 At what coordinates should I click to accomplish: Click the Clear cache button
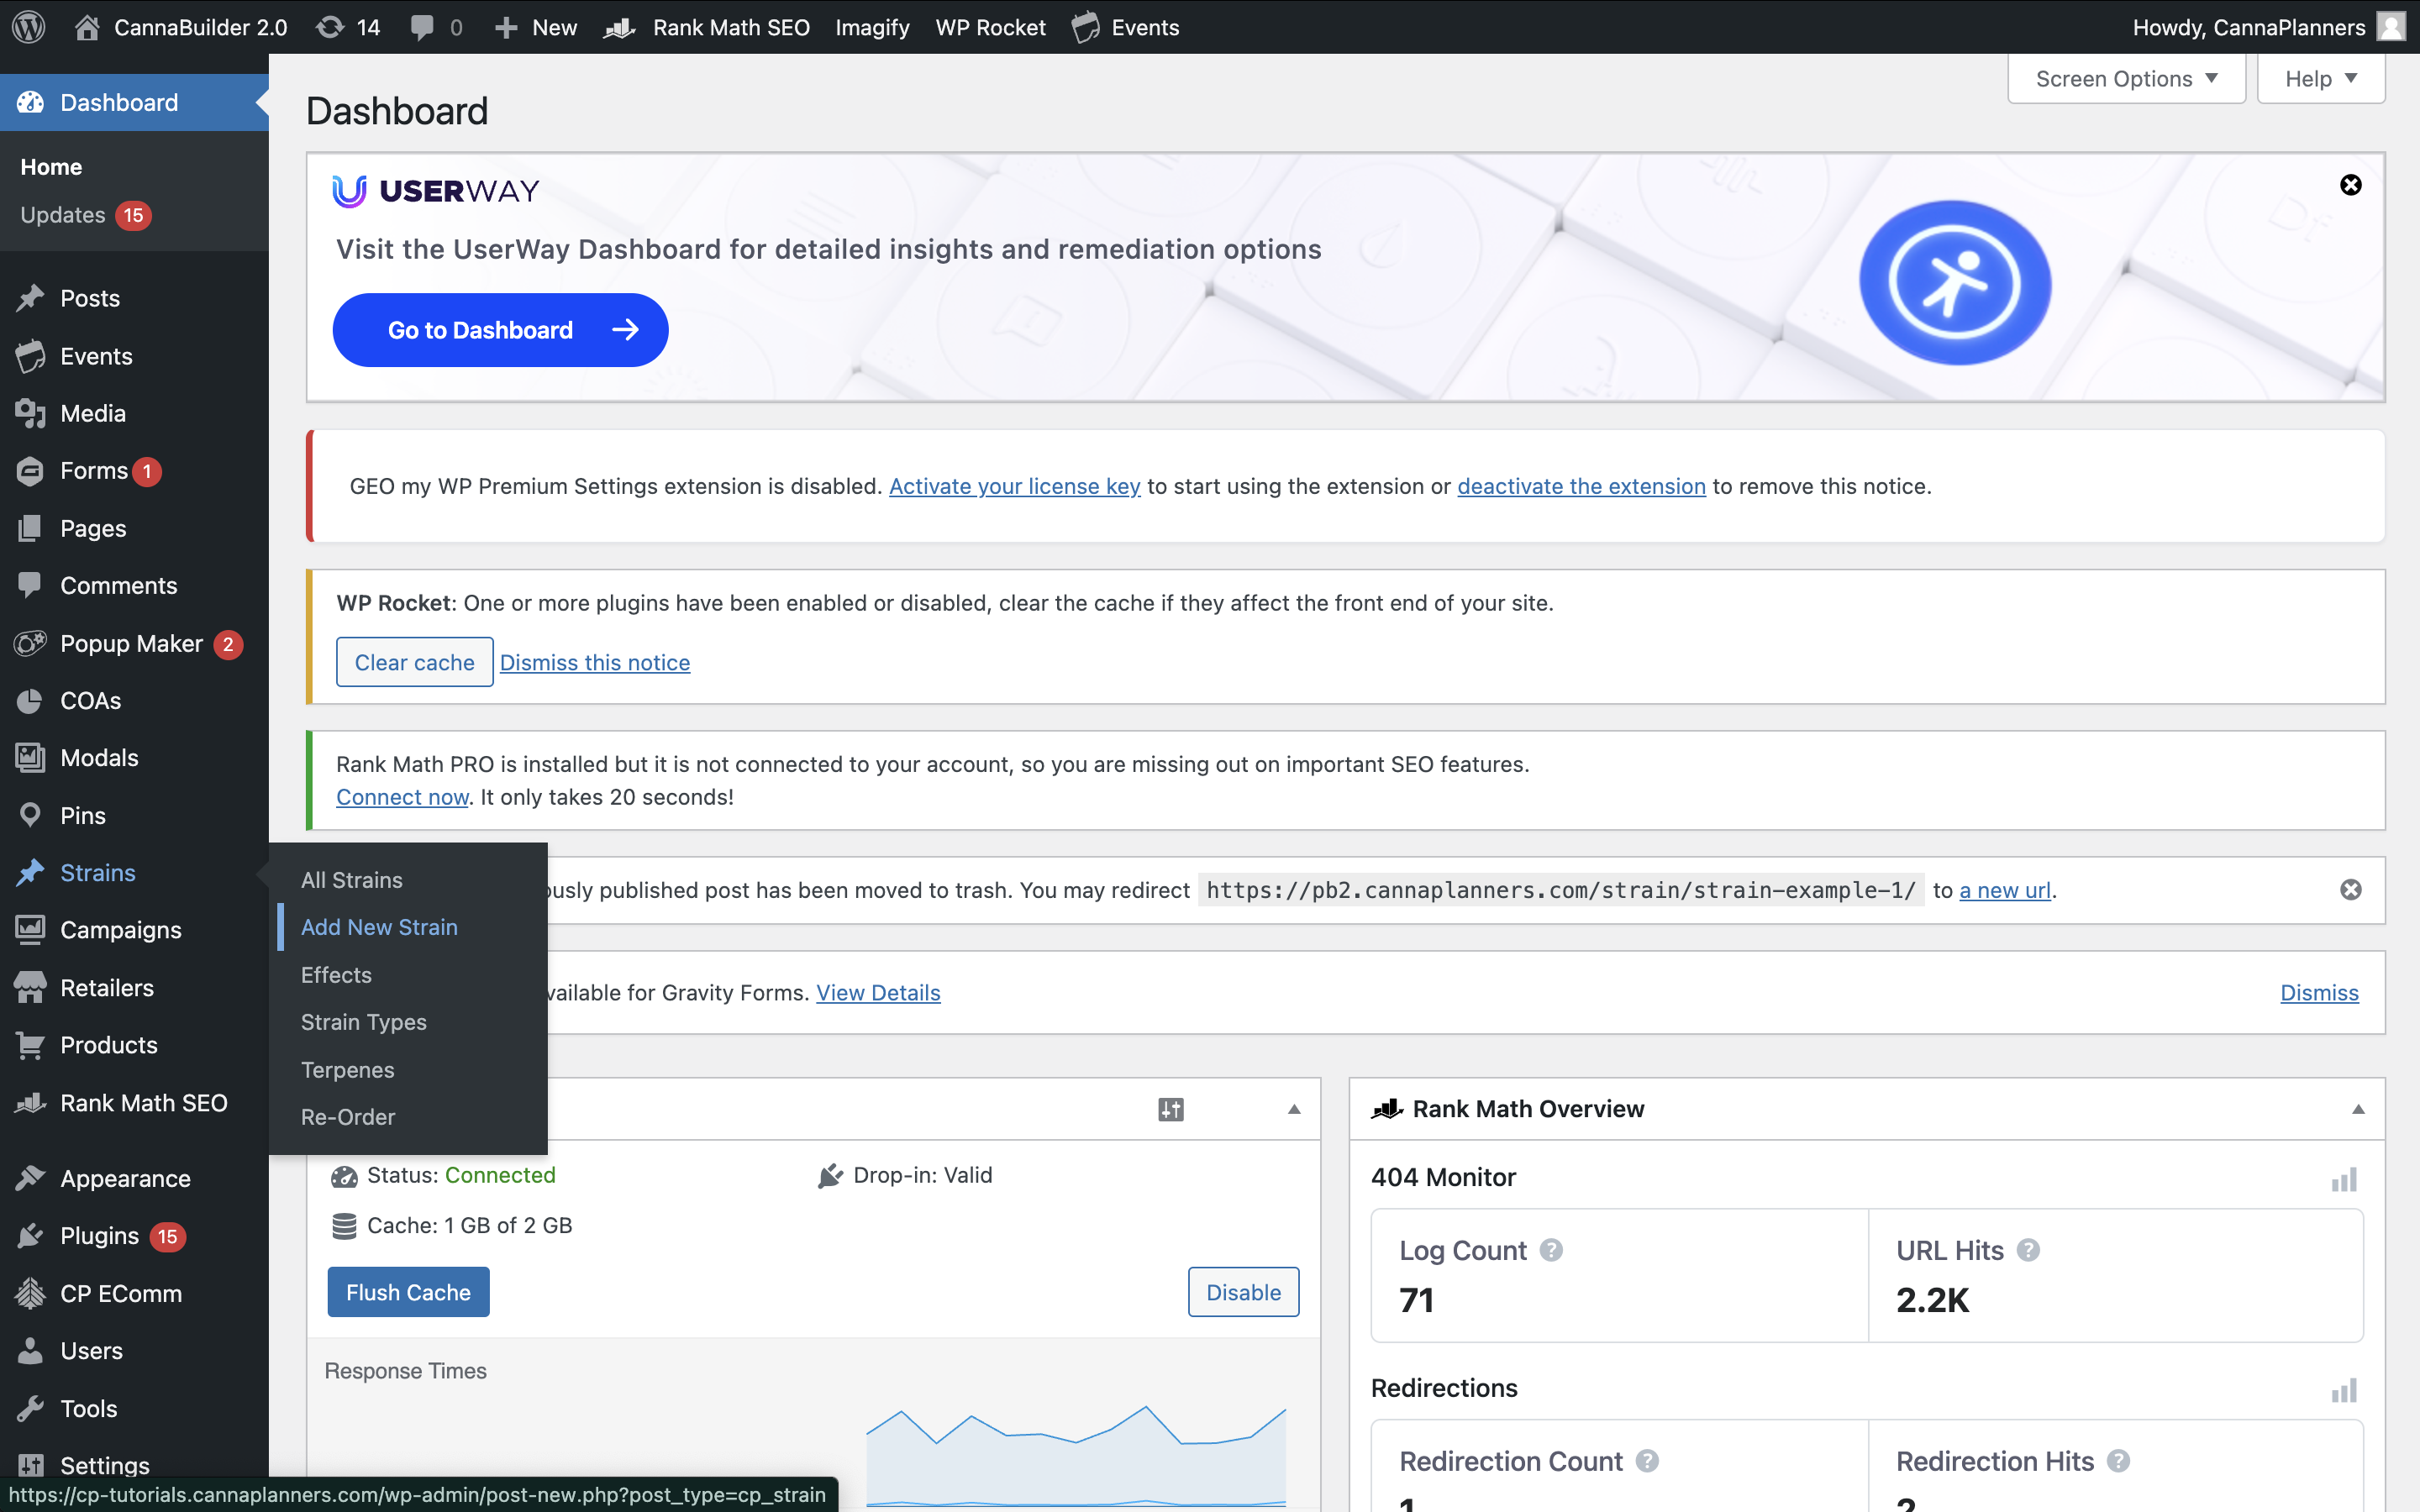pyautogui.click(x=414, y=662)
